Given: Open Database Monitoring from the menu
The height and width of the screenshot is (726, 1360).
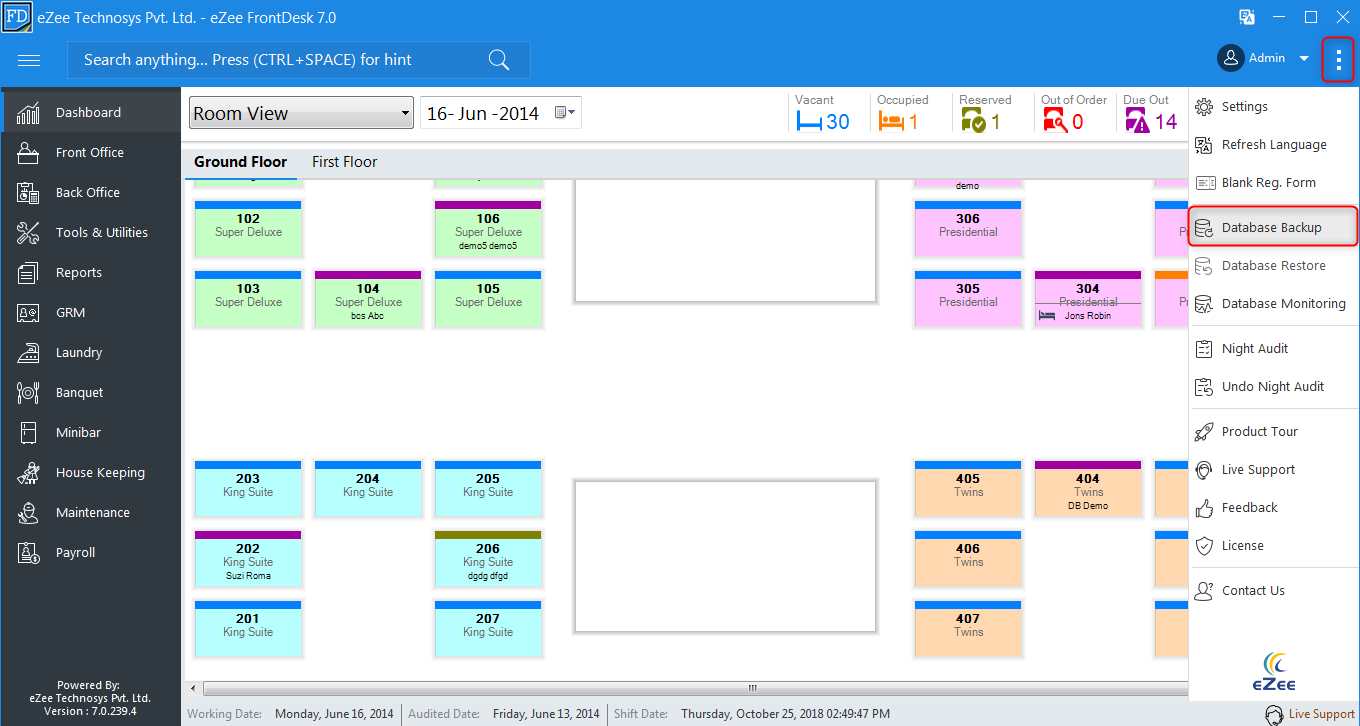Looking at the screenshot, I should [x=1273, y=304].
